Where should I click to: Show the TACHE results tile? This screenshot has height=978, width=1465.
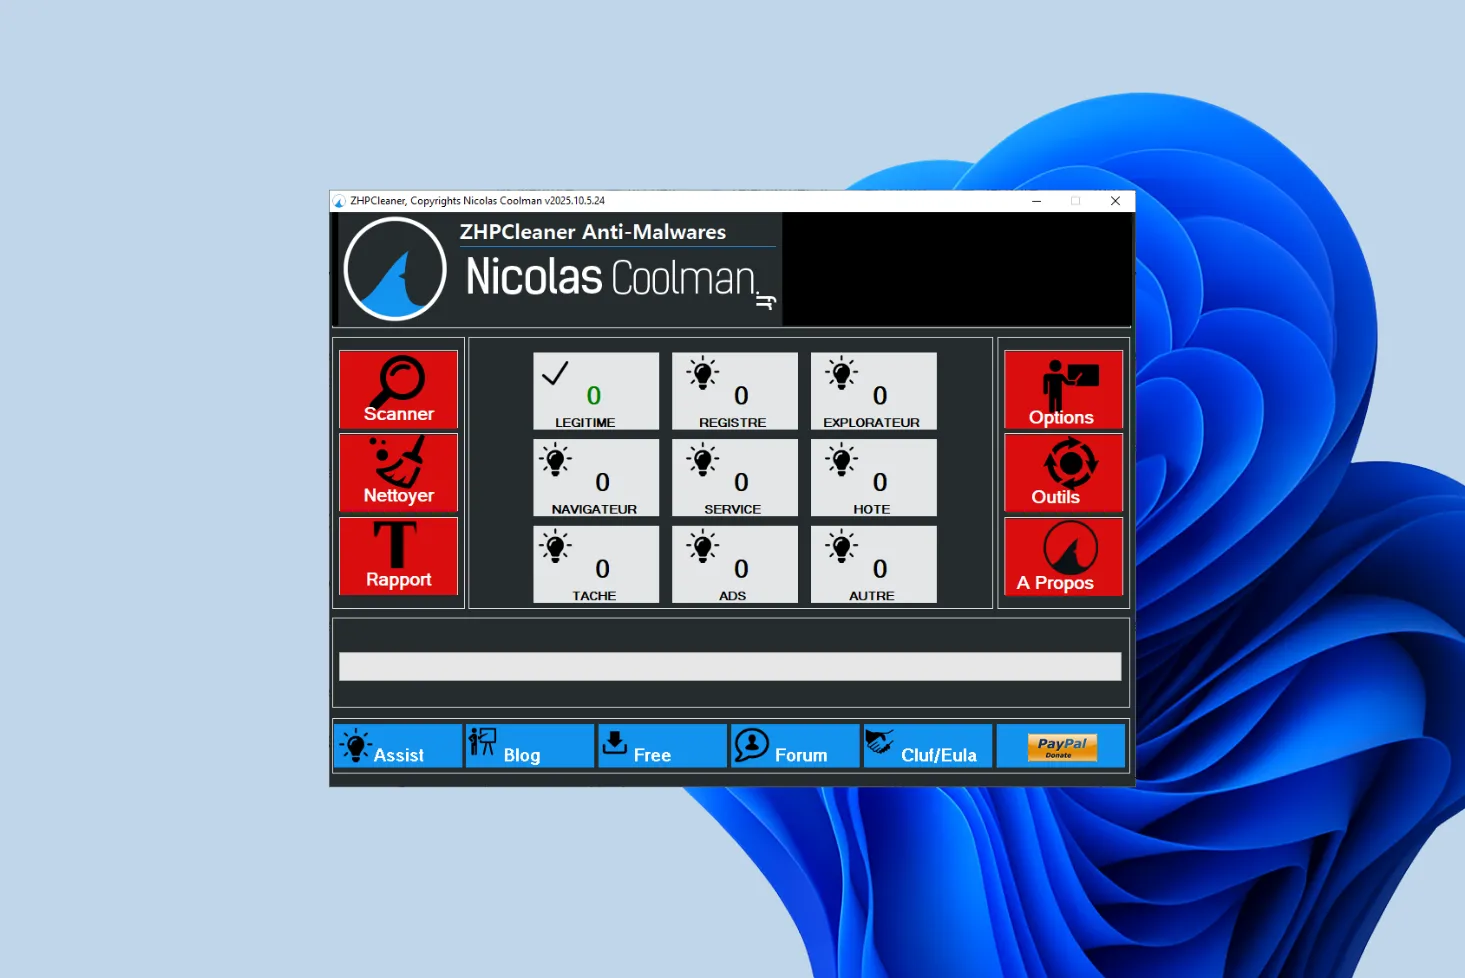coord(596,565)
